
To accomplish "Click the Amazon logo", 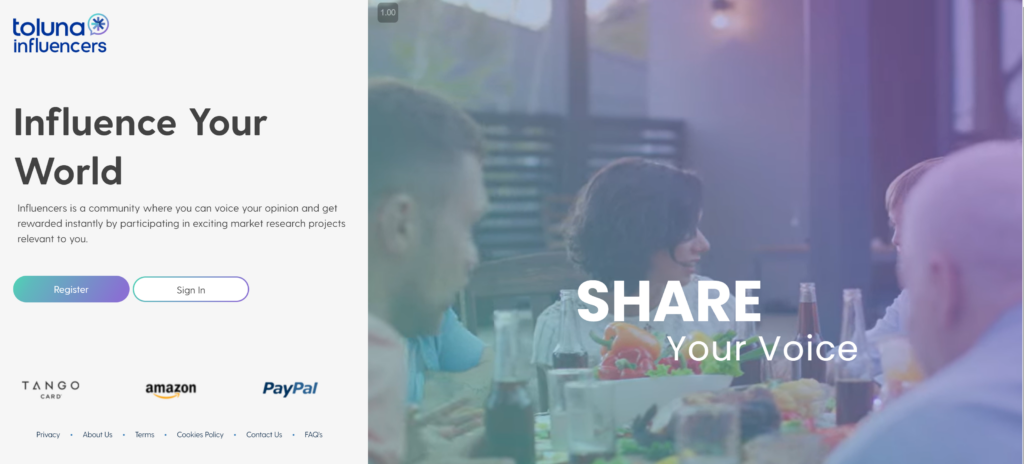I will click(x=170, y=389).
